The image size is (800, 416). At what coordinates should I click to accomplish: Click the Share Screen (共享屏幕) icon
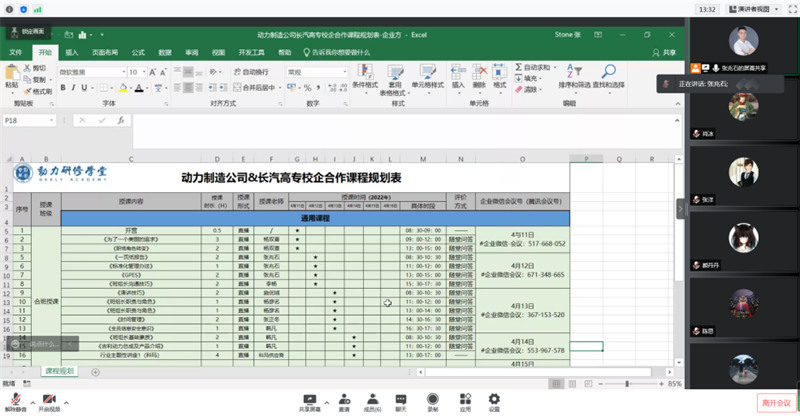(x=310, y=399)
